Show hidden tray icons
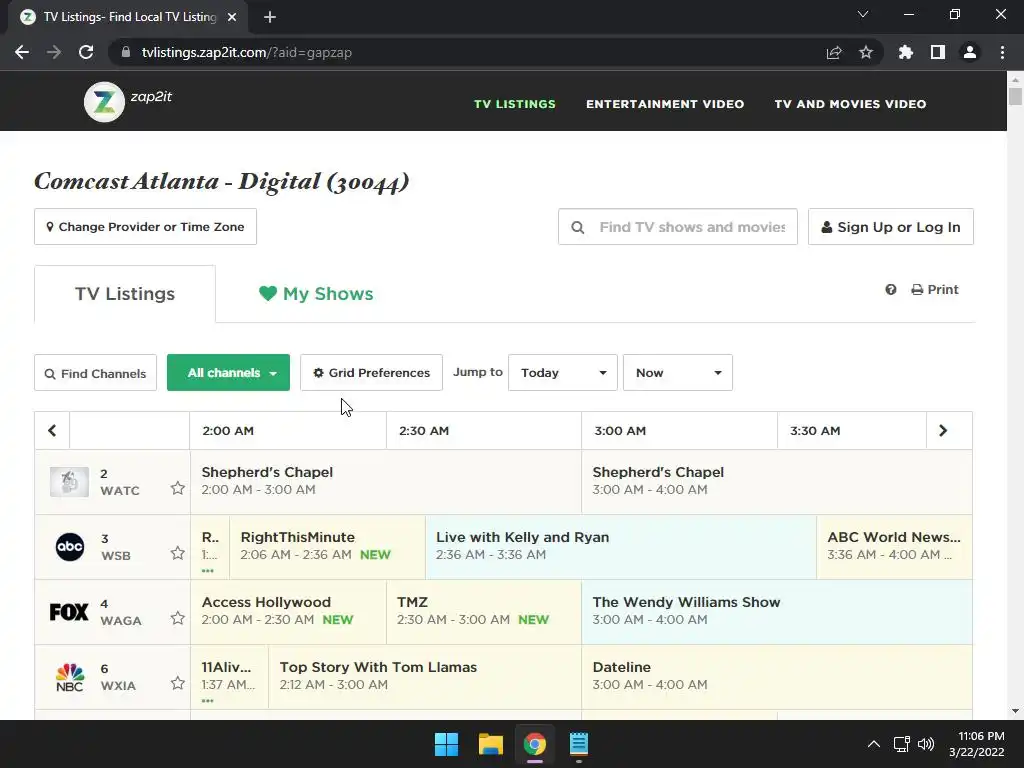The width and height of the screenshot is (1024, 768). click(873, 744)
